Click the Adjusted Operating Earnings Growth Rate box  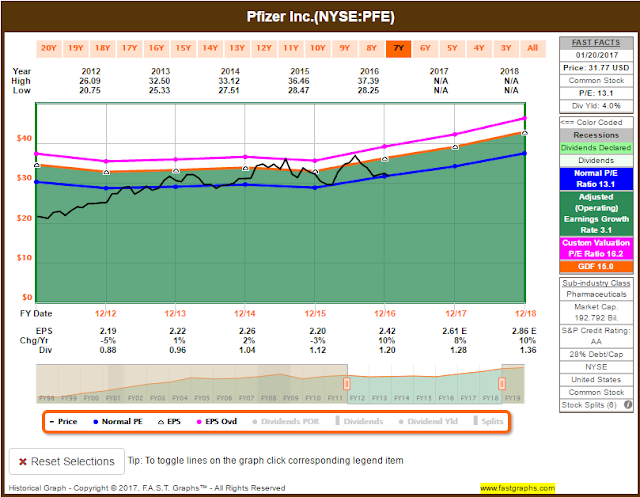596,213
